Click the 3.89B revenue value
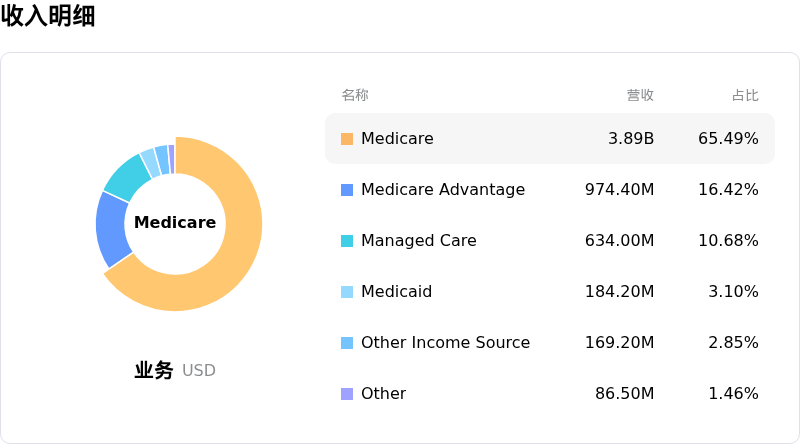Screen dimensions: 800x444 click(x=631, y=139)
